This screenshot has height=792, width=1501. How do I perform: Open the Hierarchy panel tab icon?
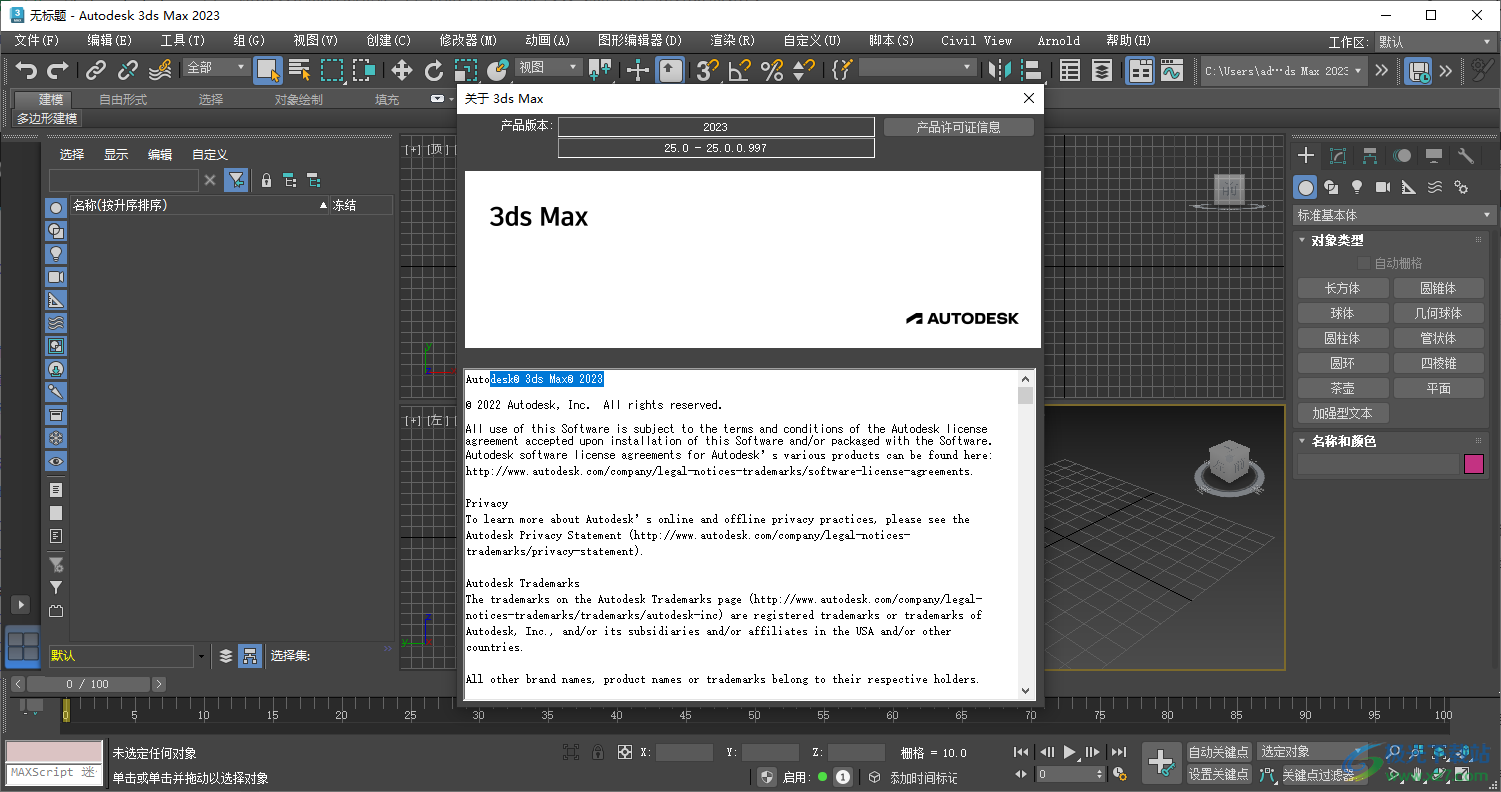tap(1370, 156)
